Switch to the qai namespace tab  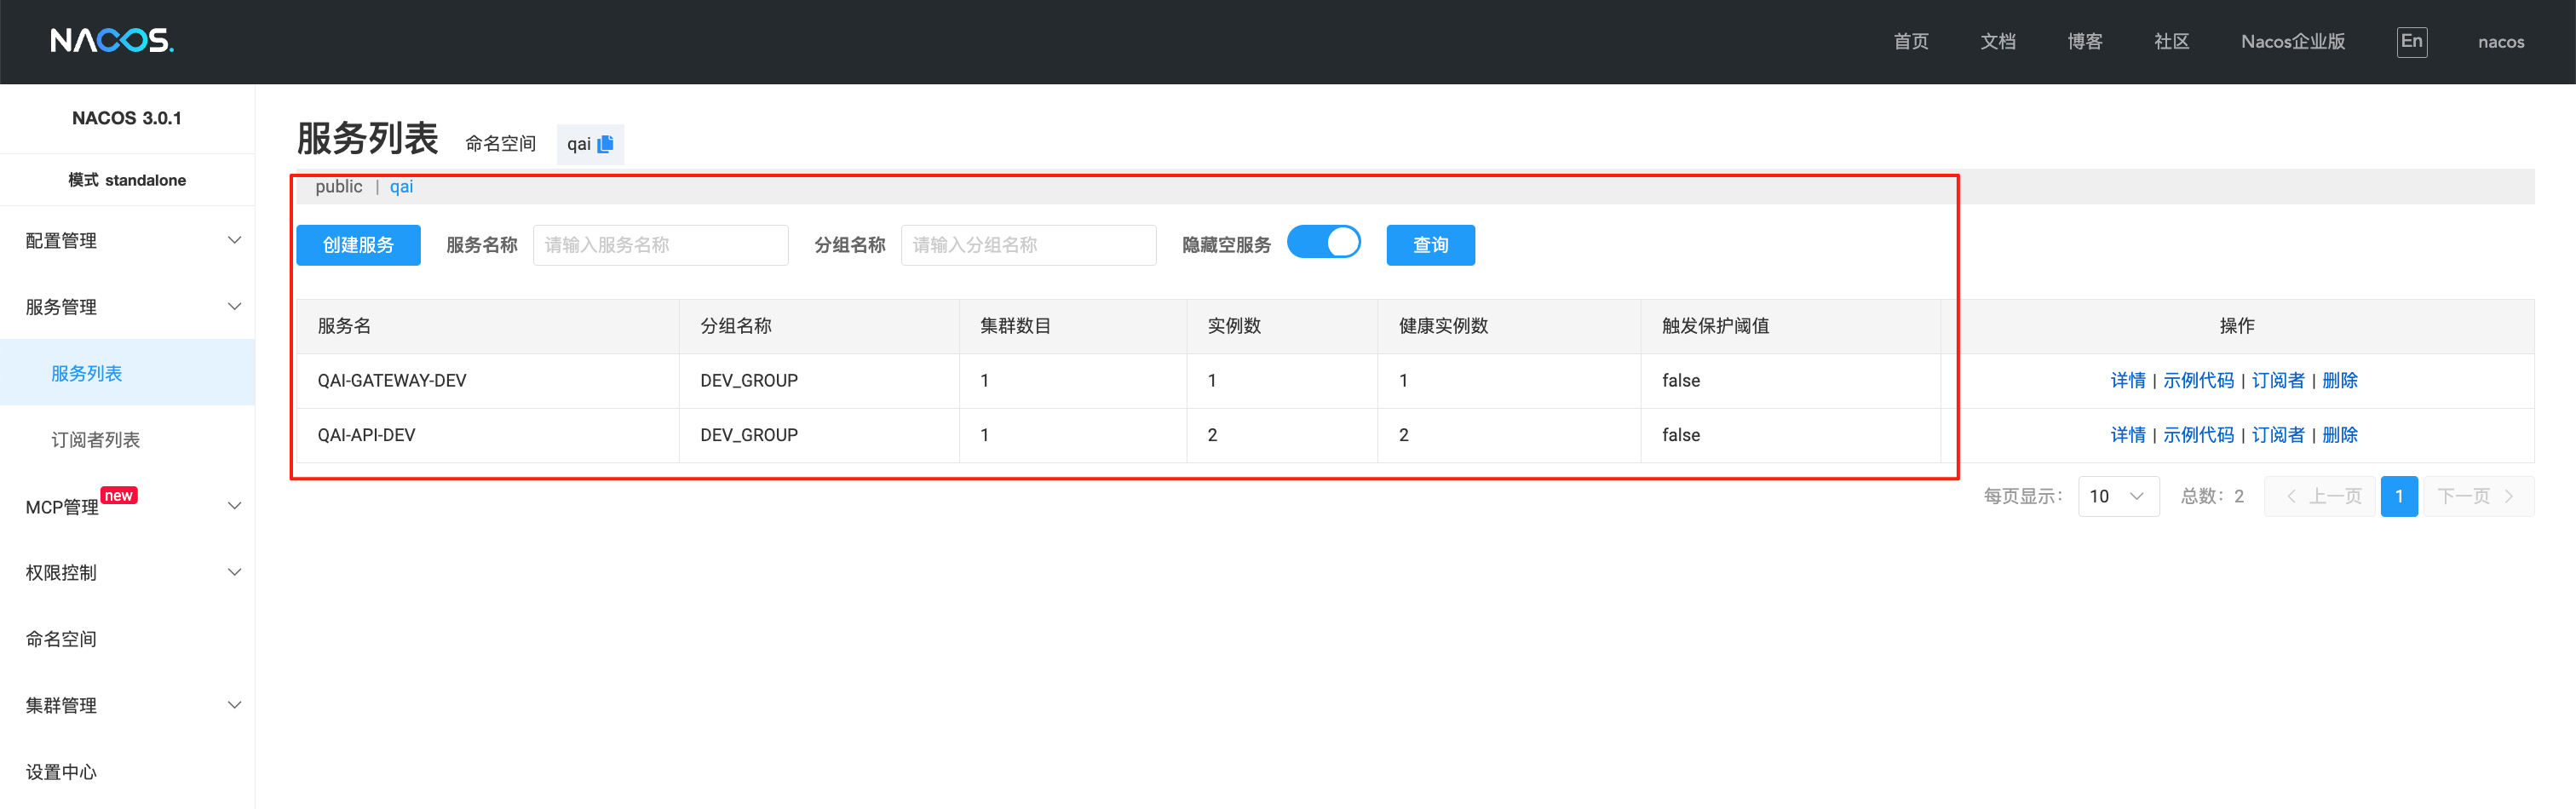point(401,187)
